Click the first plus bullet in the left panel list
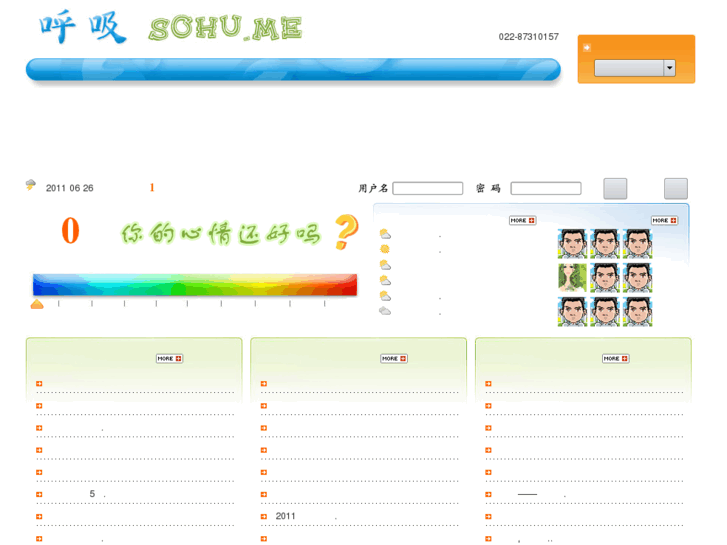 [x=39, y=384]
